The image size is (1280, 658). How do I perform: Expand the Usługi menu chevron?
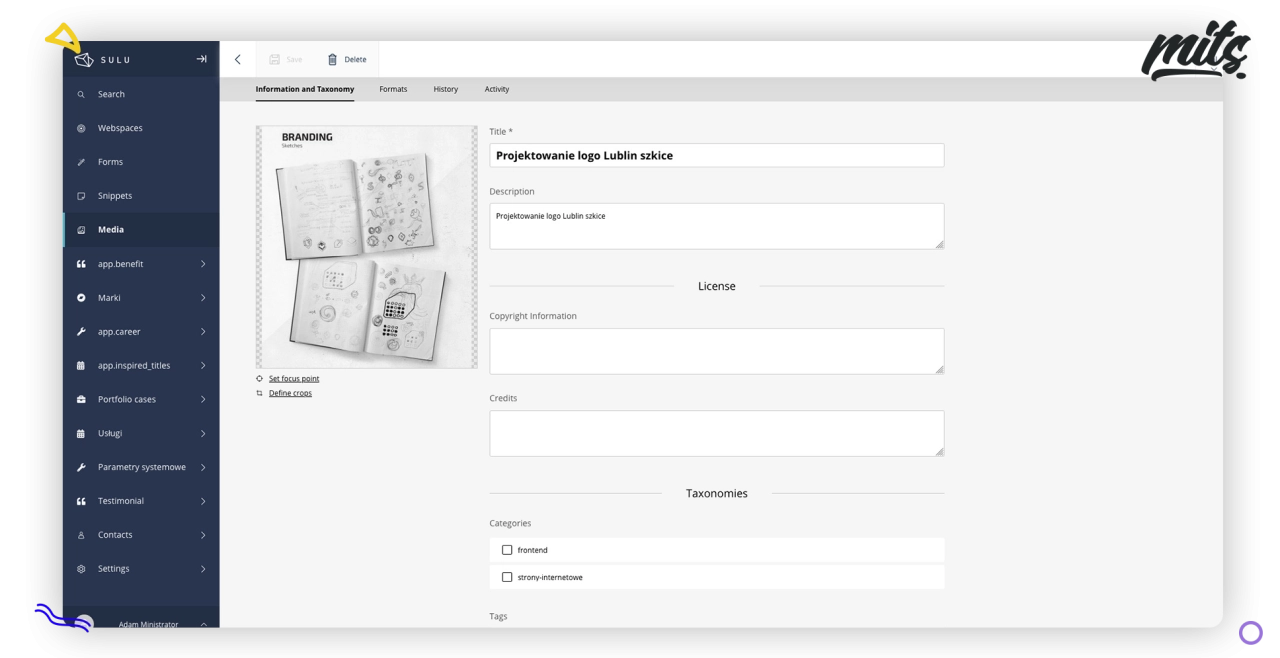203,433
